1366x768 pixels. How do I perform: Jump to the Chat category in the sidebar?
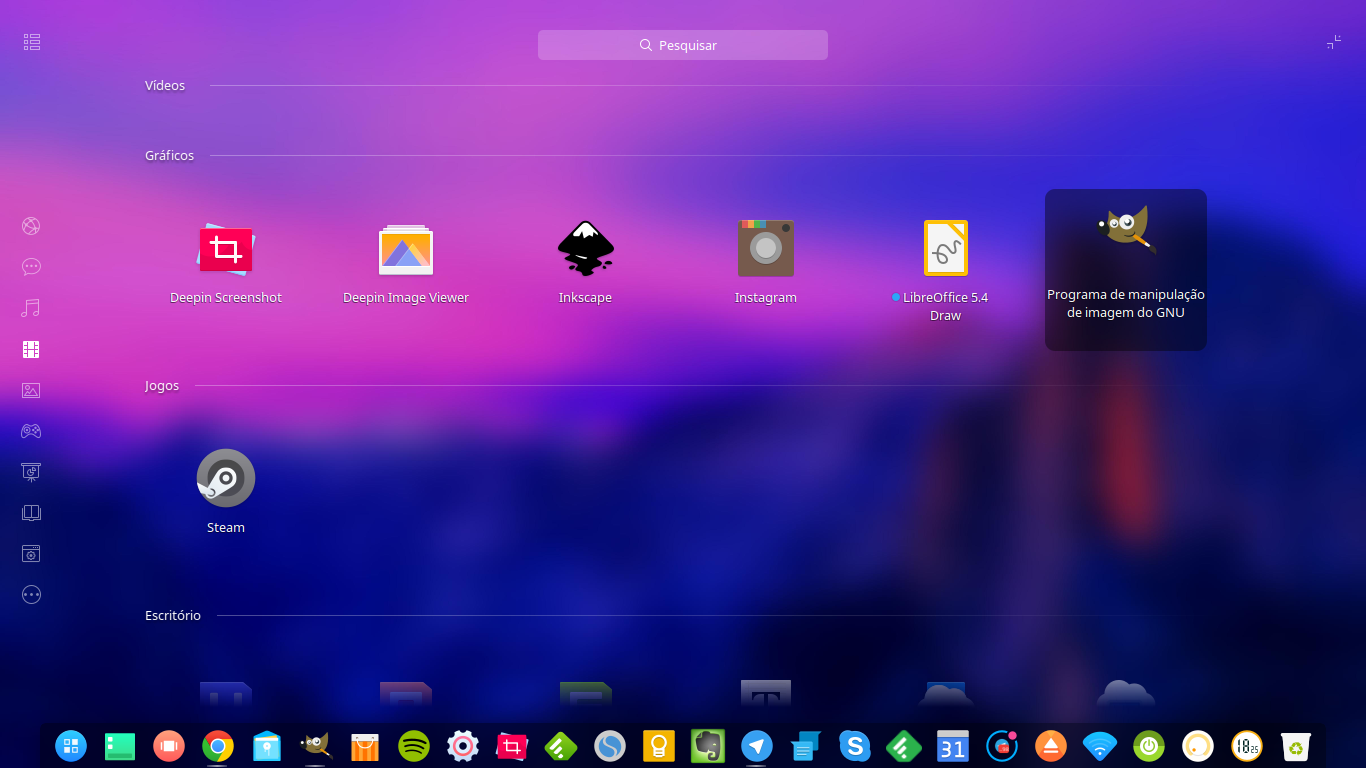(x=31, y=267)
